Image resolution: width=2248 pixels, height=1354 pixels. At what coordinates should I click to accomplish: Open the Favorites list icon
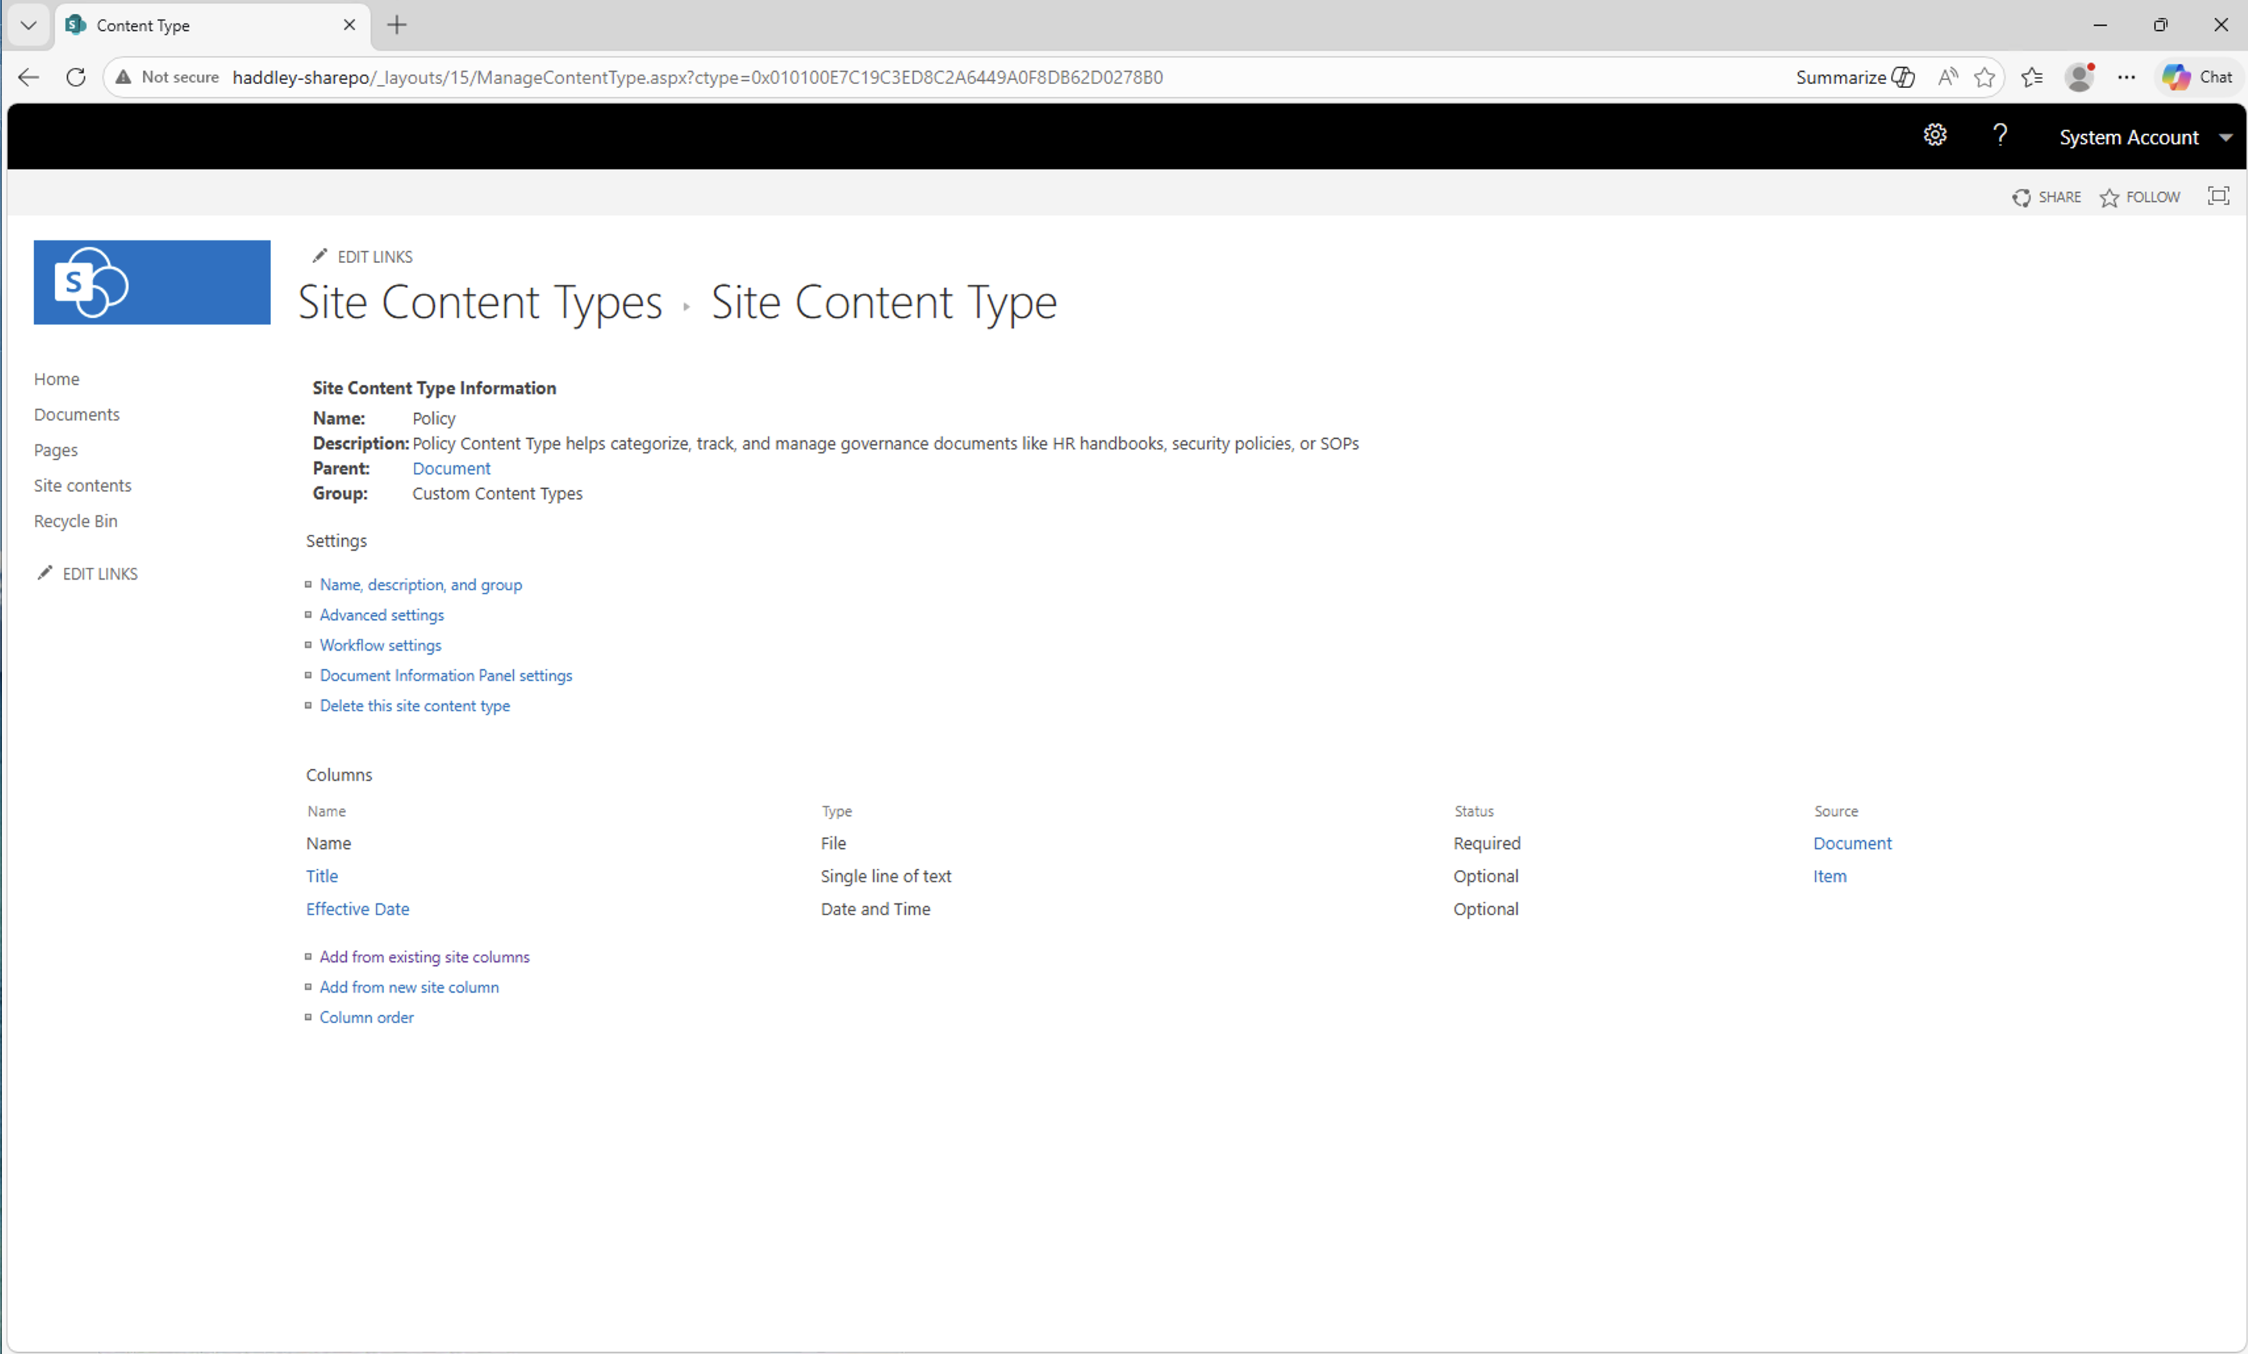(2032, 77)
